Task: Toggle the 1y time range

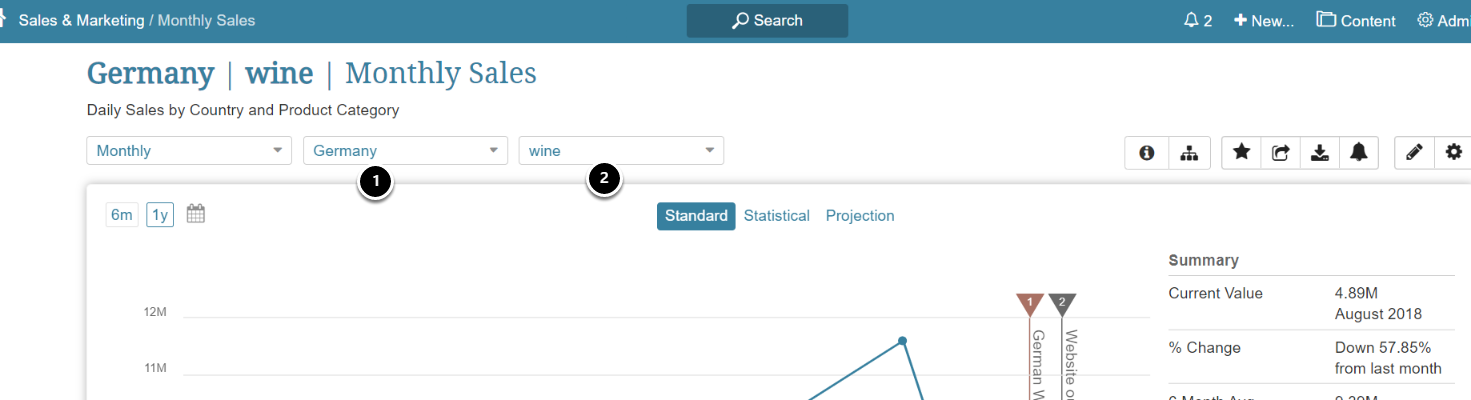Action: click(x=160, y=215)
